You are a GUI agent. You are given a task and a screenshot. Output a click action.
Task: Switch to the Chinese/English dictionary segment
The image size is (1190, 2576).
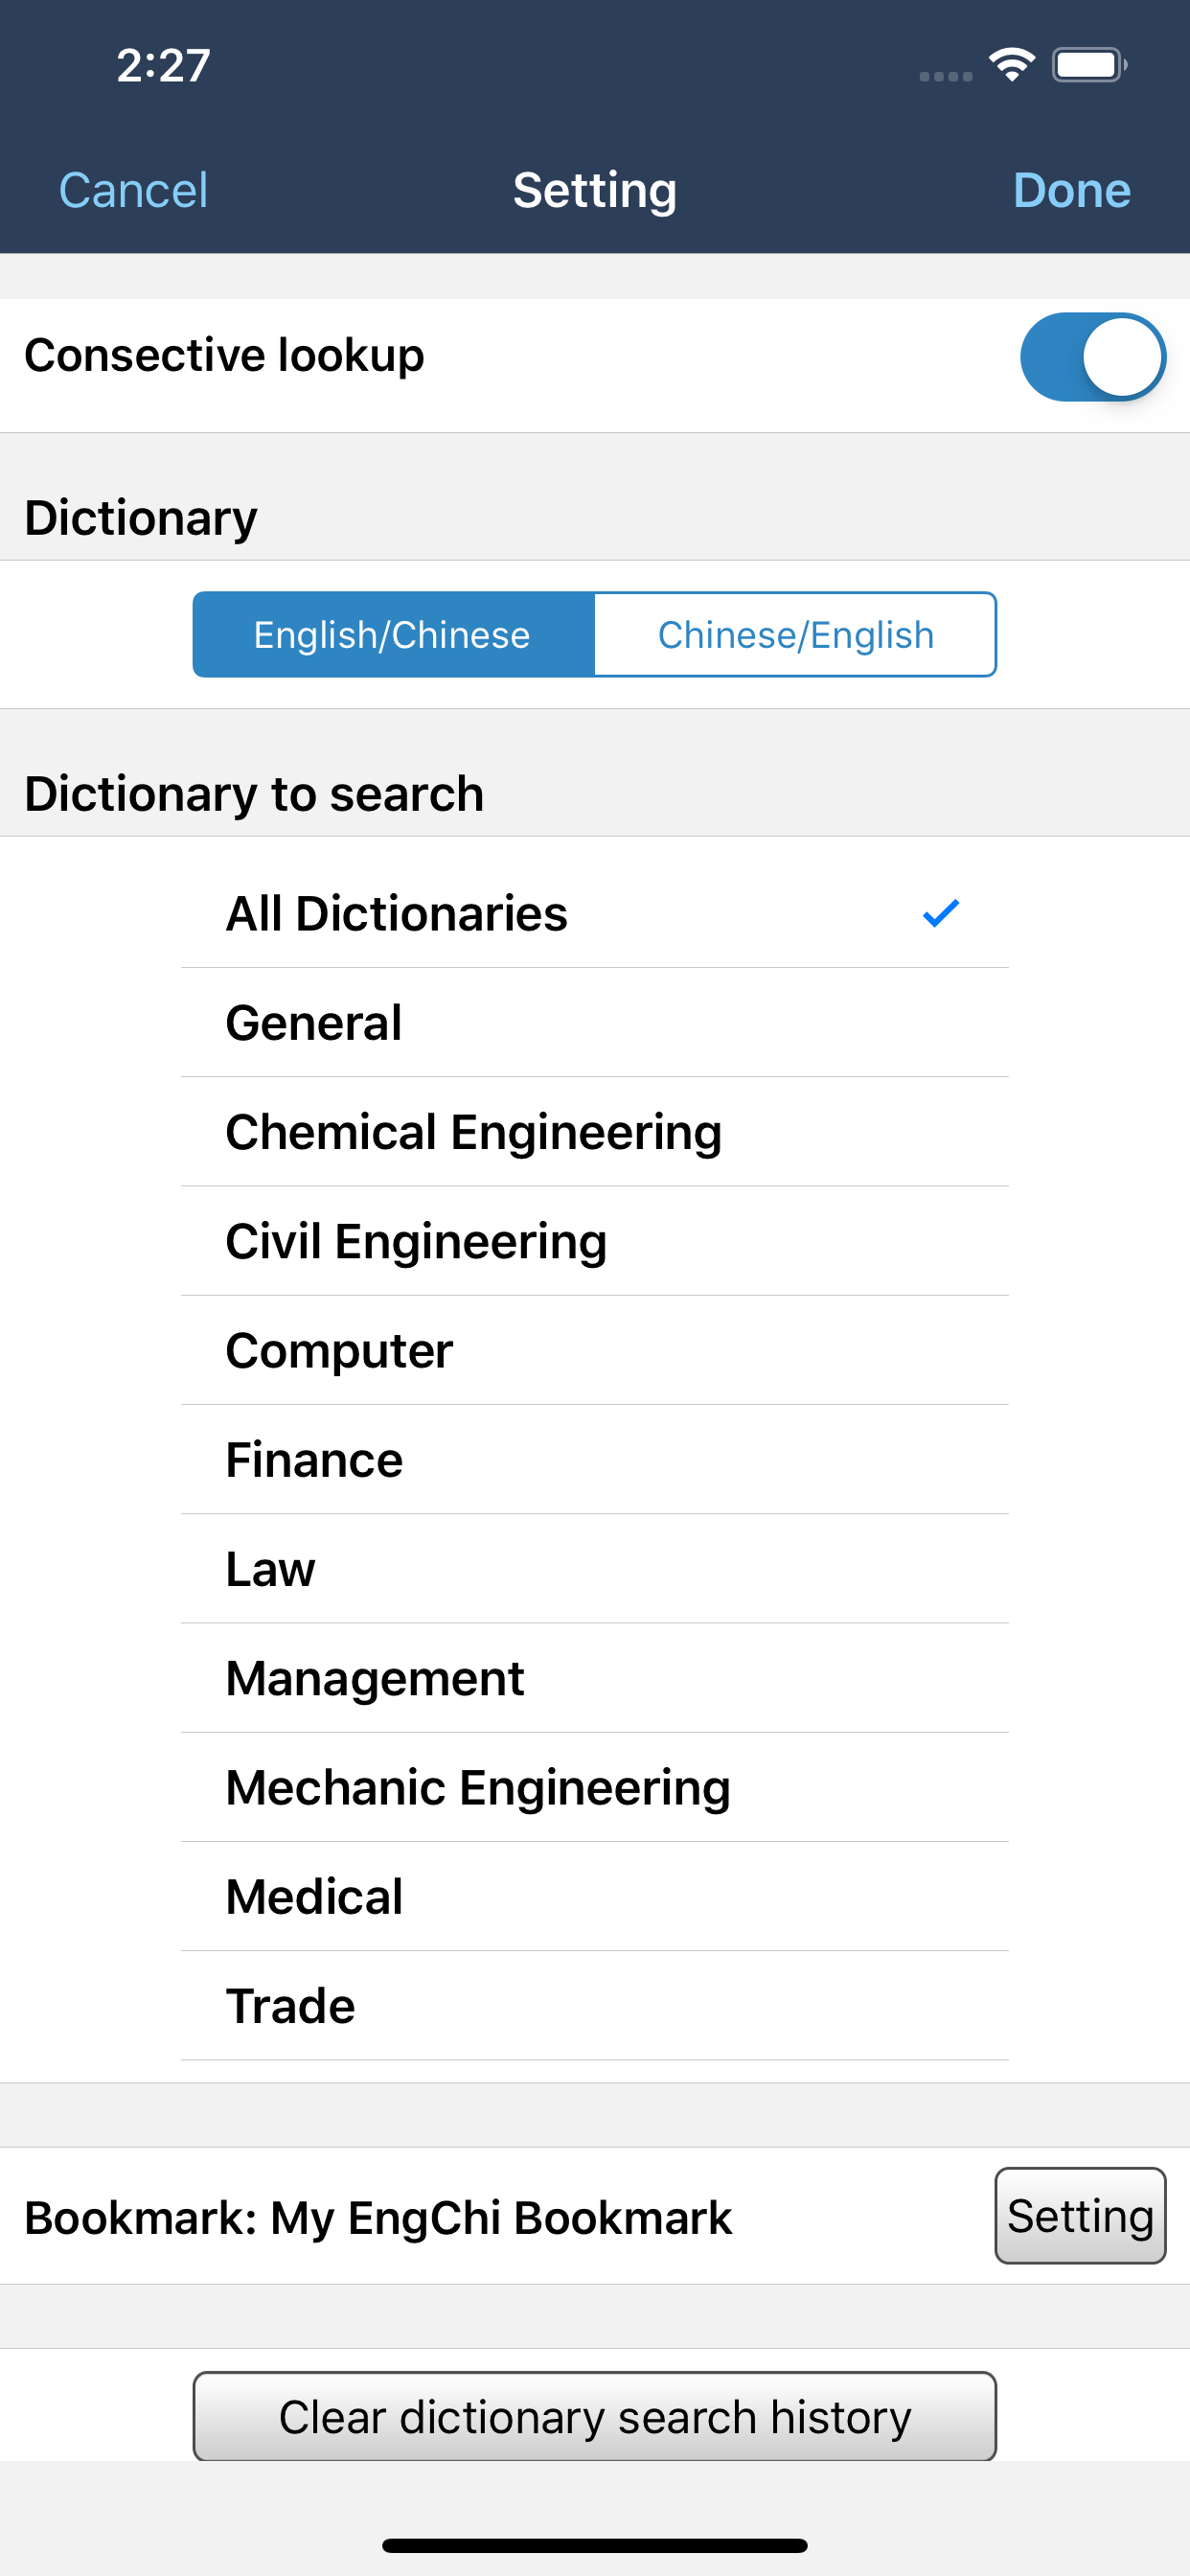click(x=796, y=635)
